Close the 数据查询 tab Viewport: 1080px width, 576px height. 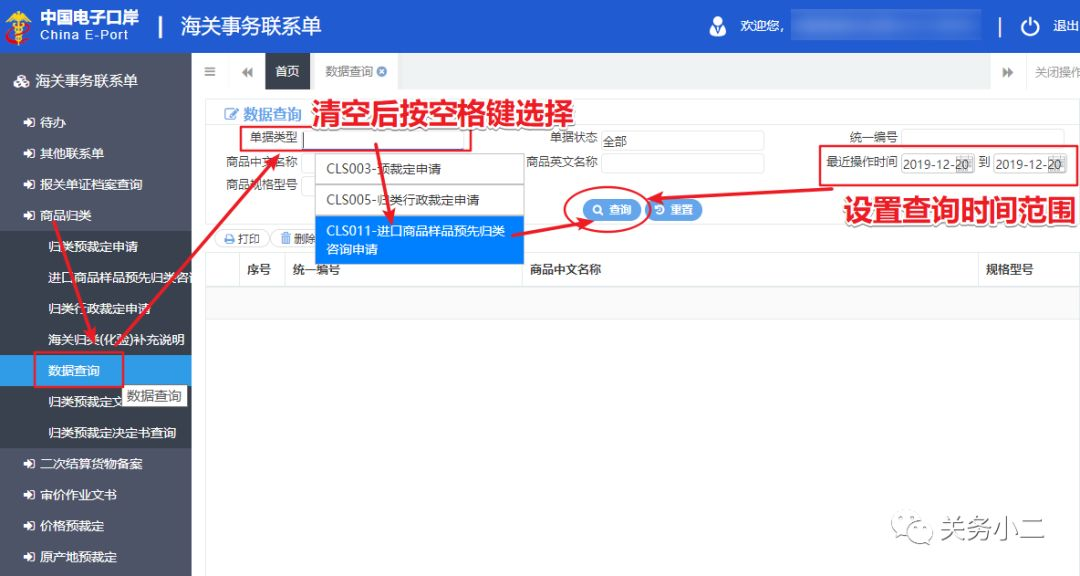[x=382, y=71]
